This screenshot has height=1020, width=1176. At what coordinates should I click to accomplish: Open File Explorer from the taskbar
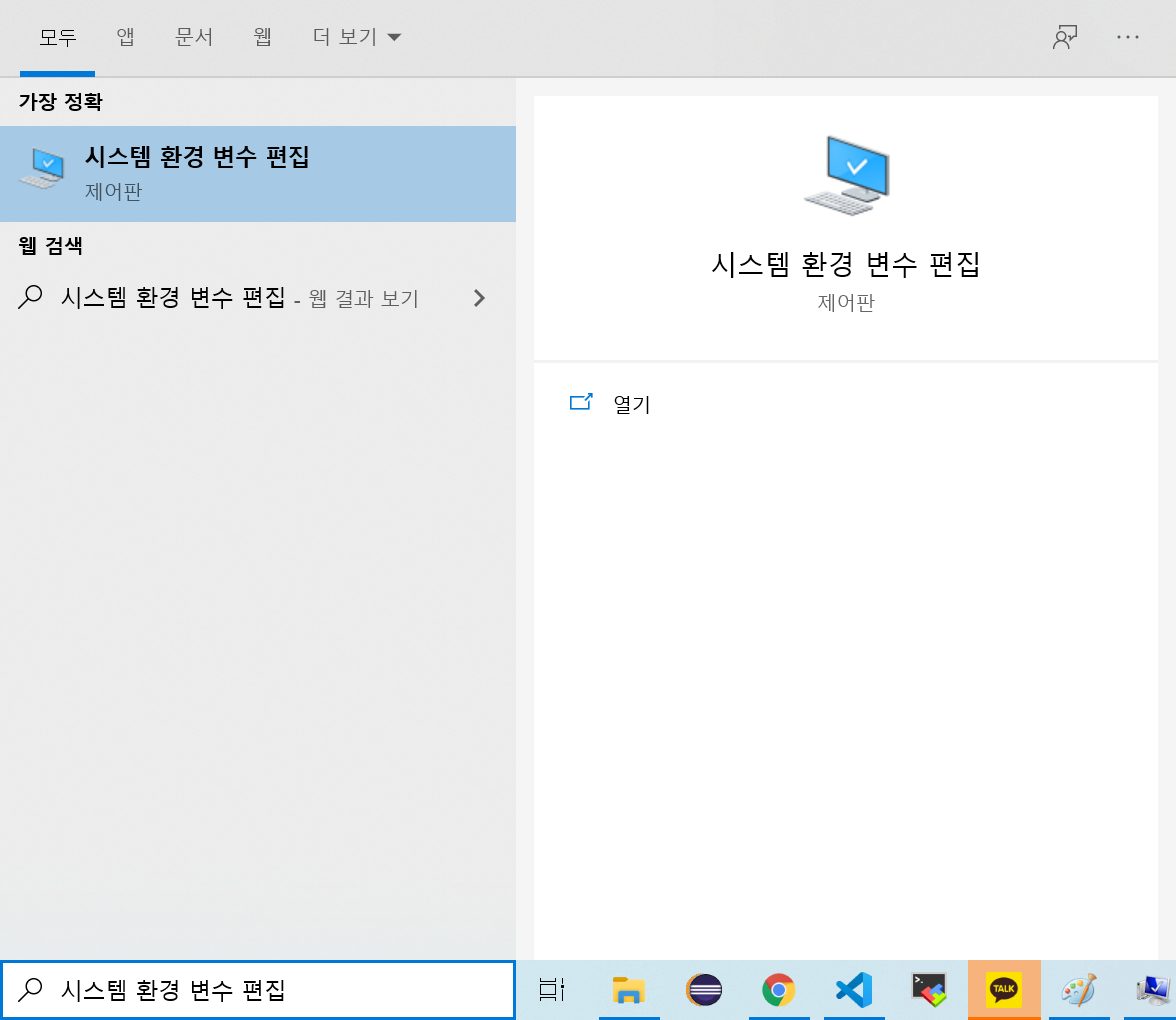pyautogui.click(x=628, y=990)
